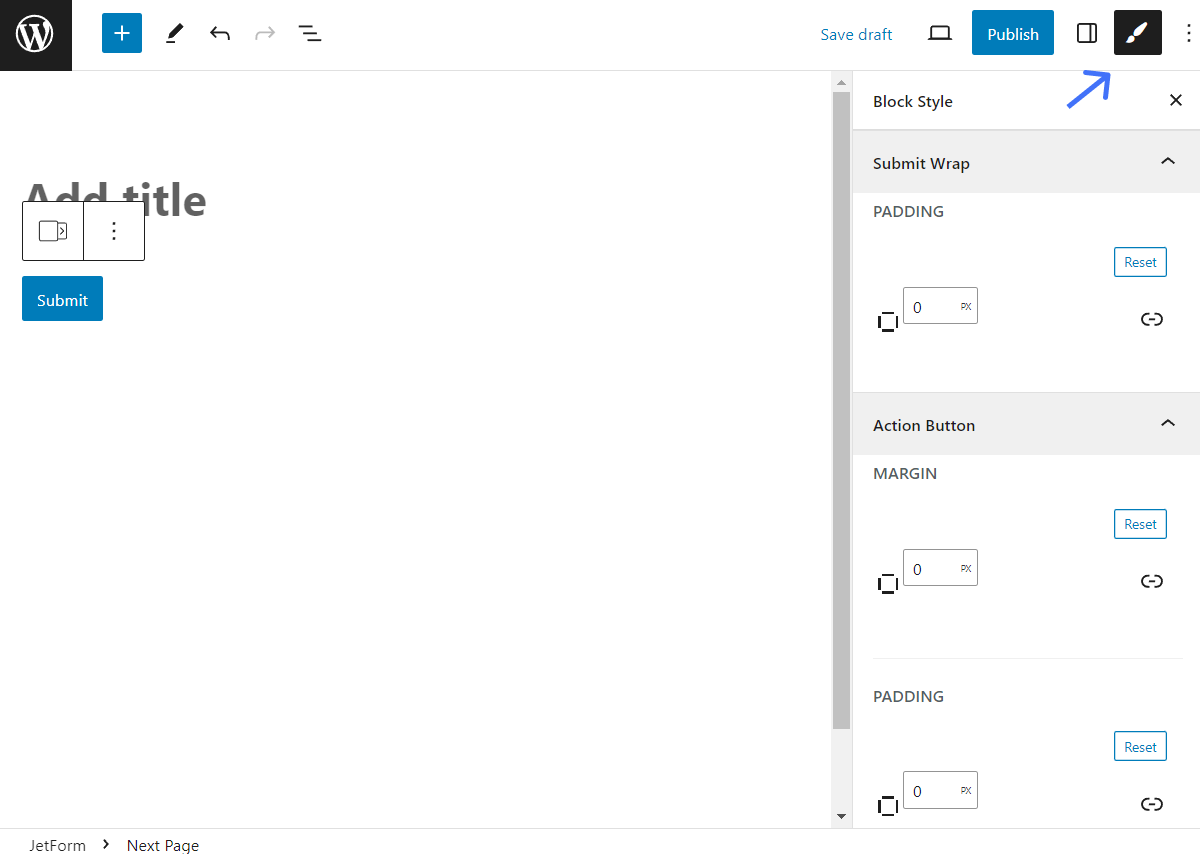Open the block options three-dot menu
This screenshot has height=854, width=1200.
click(x=114, y=230)
